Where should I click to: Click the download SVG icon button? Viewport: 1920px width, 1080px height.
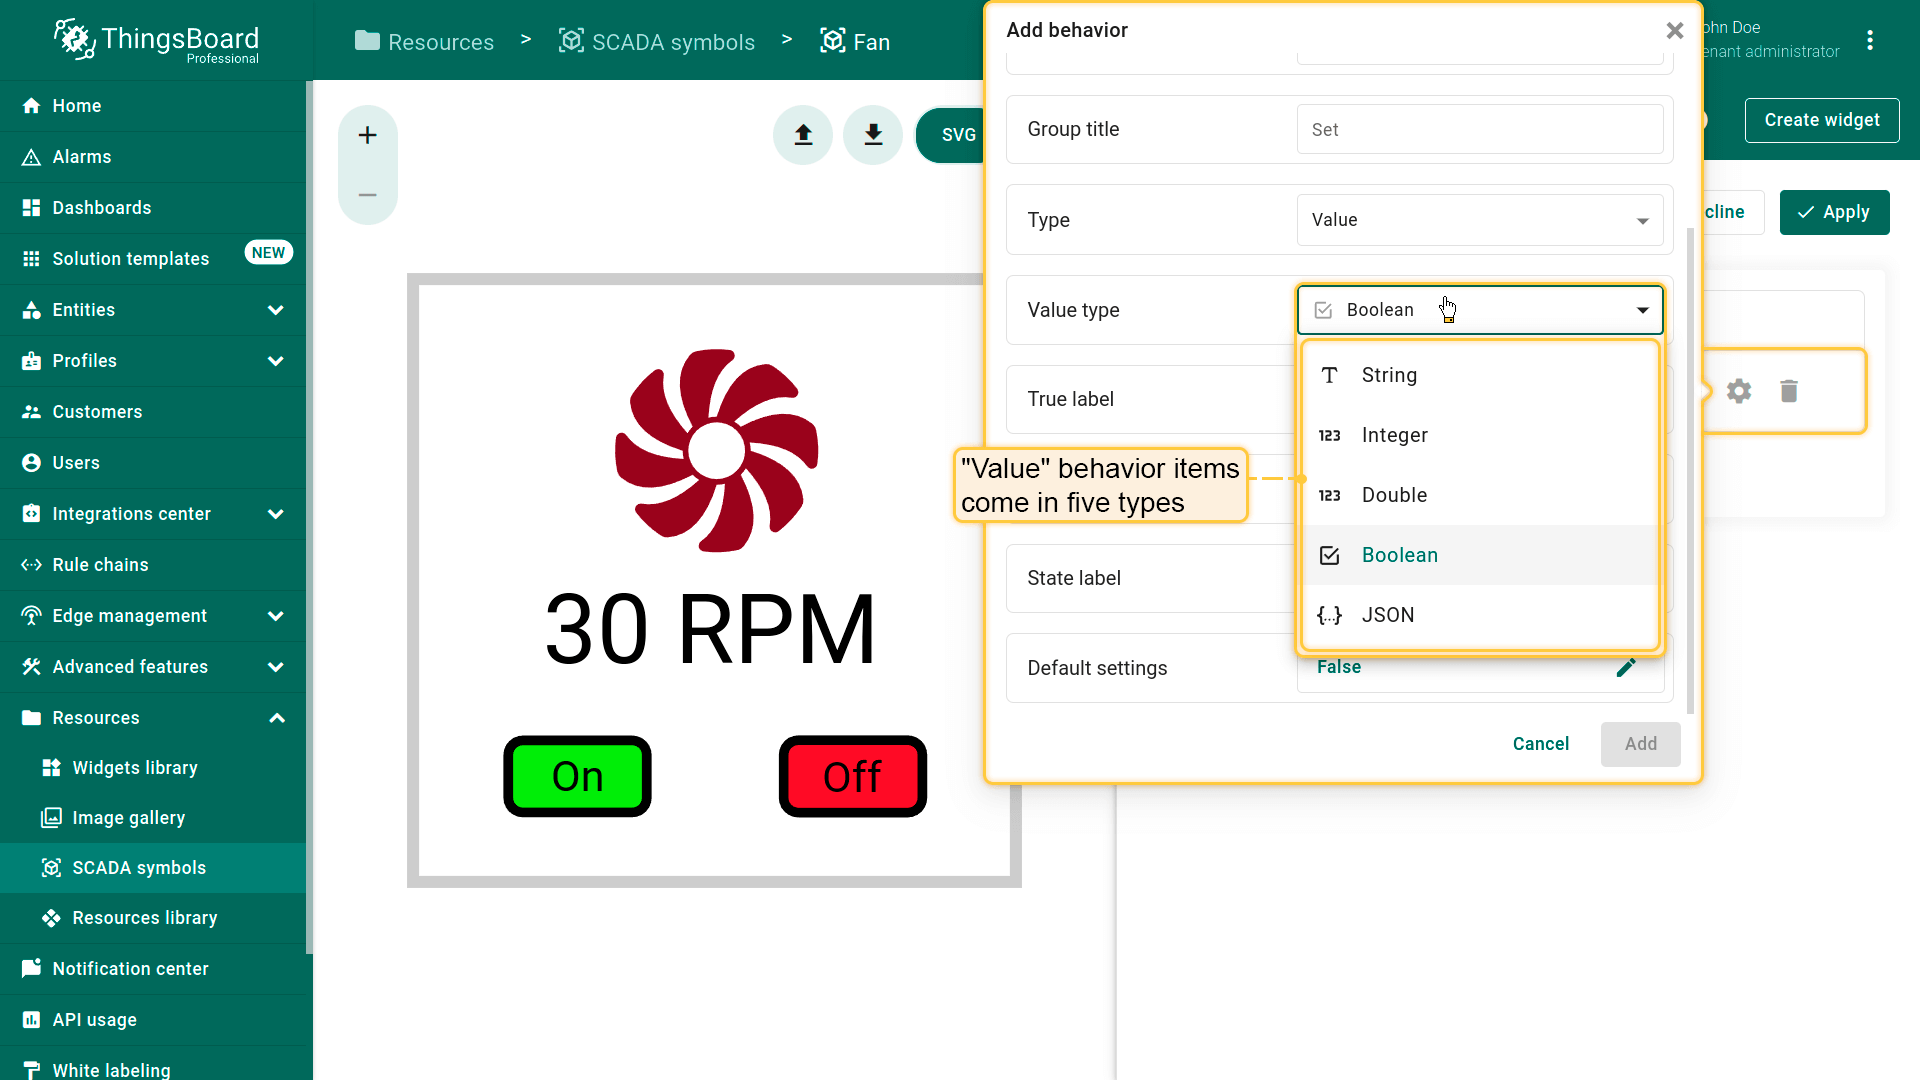tap(873, 135)
